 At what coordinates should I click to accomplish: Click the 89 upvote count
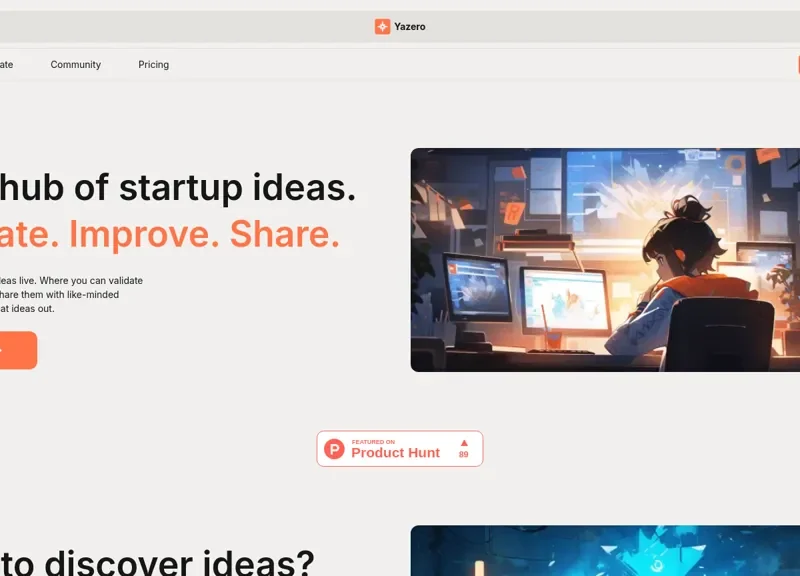coord(463,454)
